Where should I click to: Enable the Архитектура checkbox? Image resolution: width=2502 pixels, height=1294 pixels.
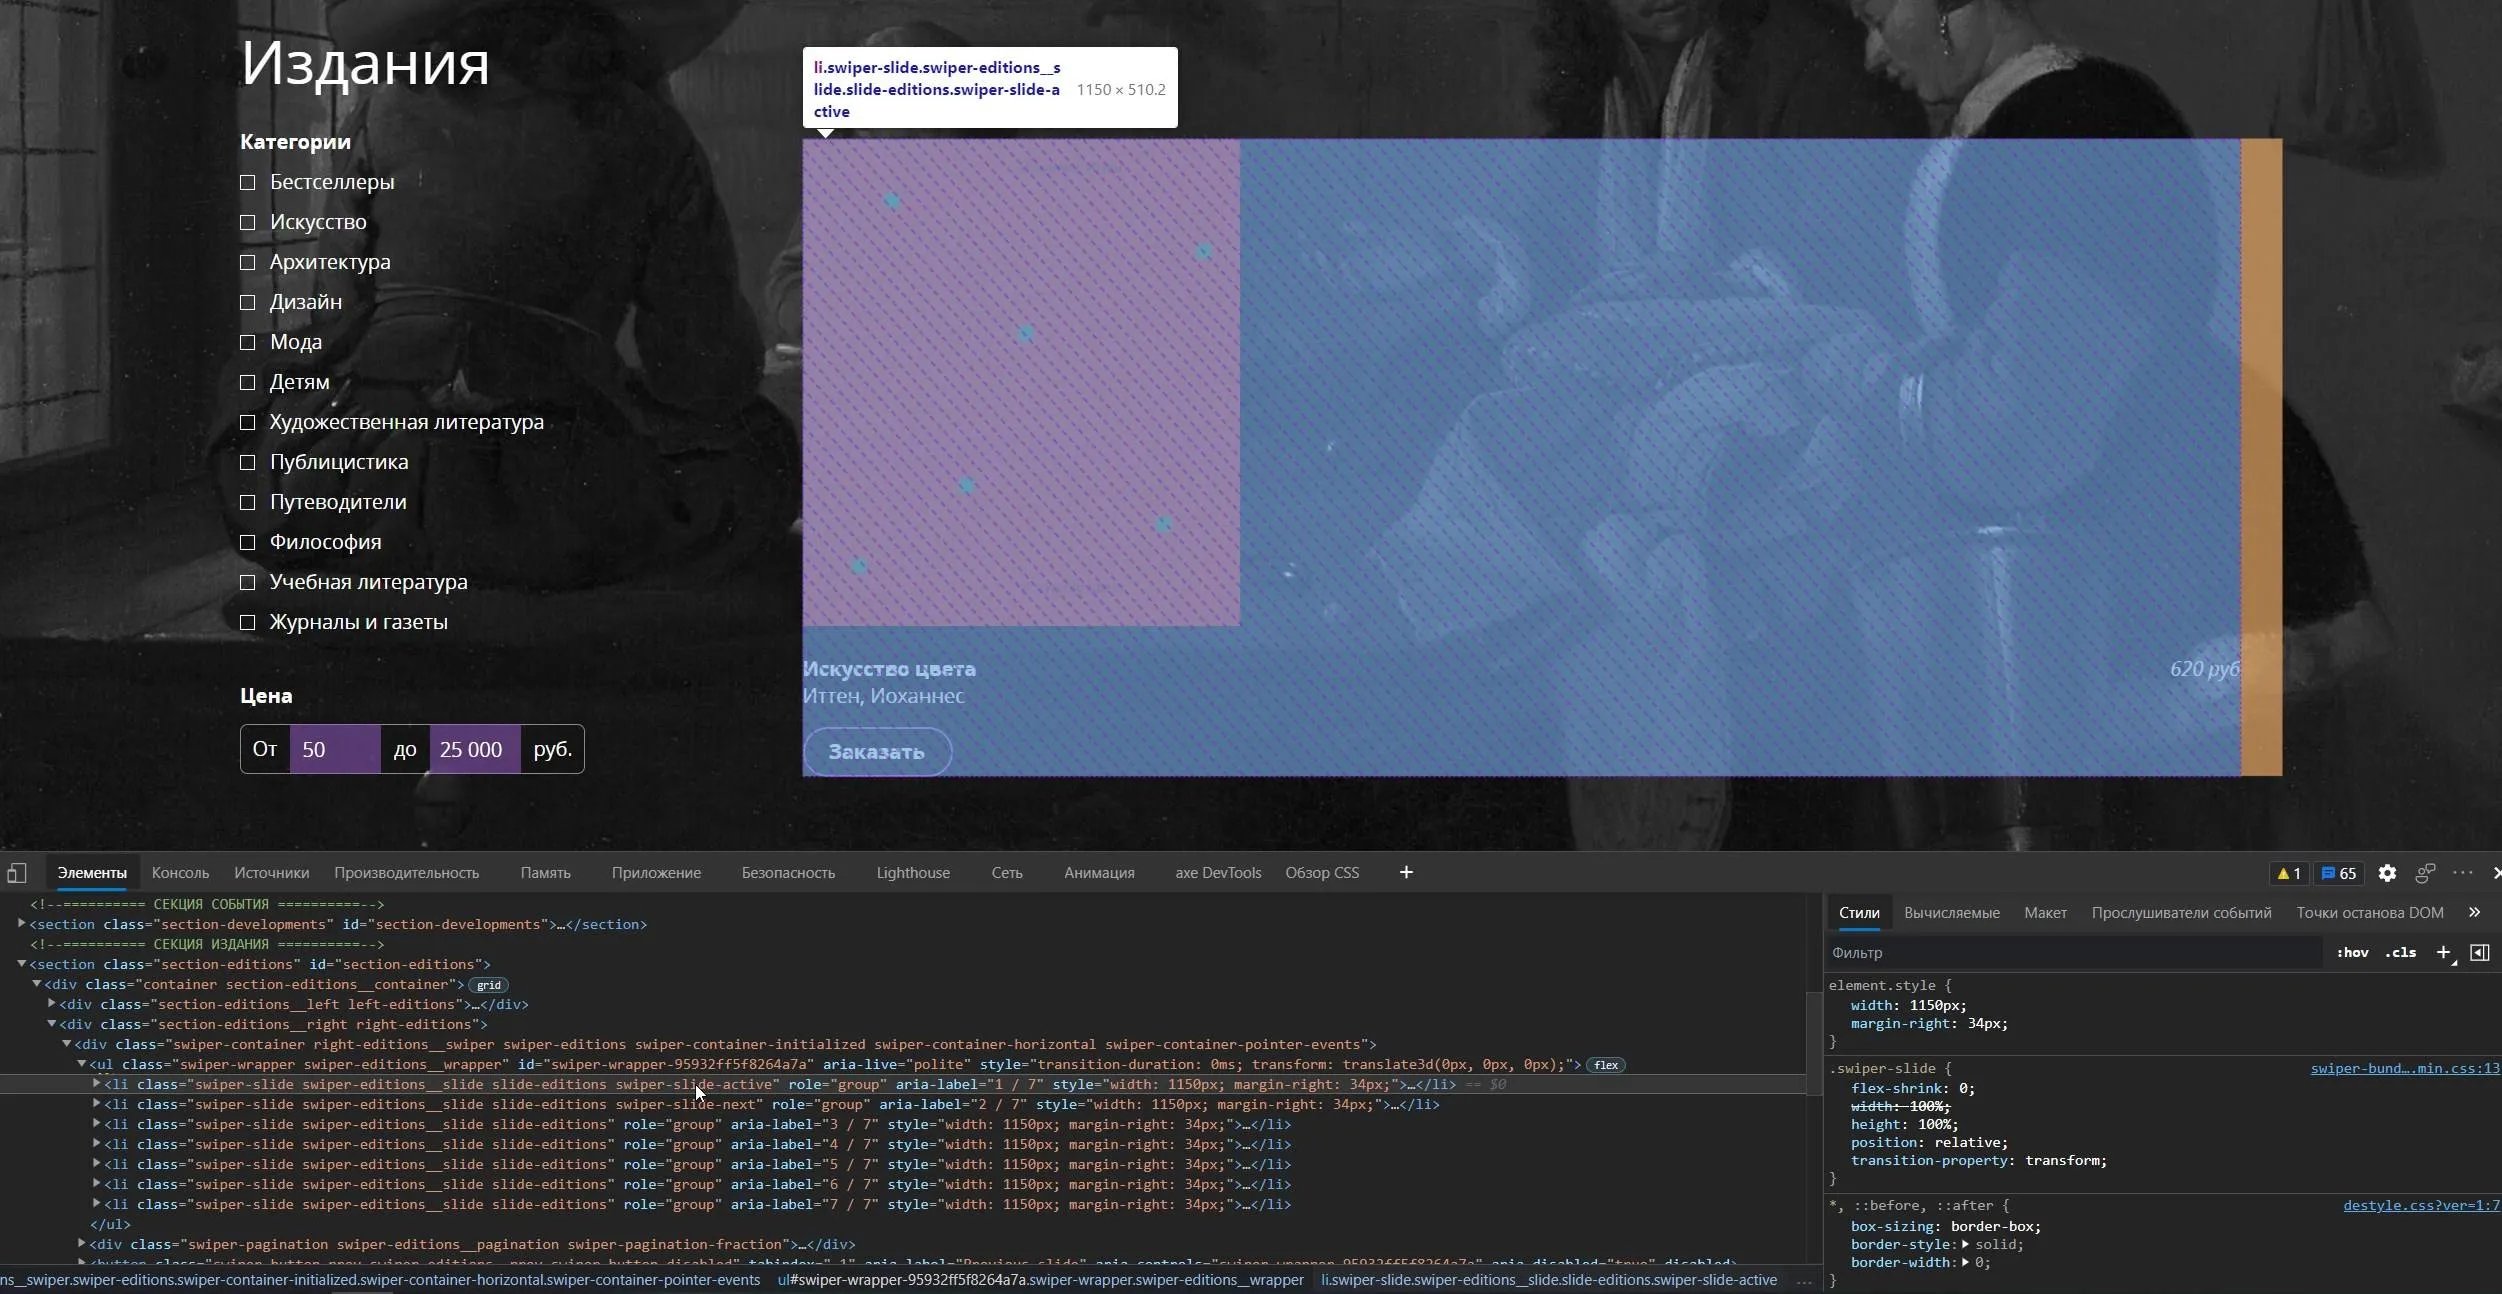coord(248,262)
